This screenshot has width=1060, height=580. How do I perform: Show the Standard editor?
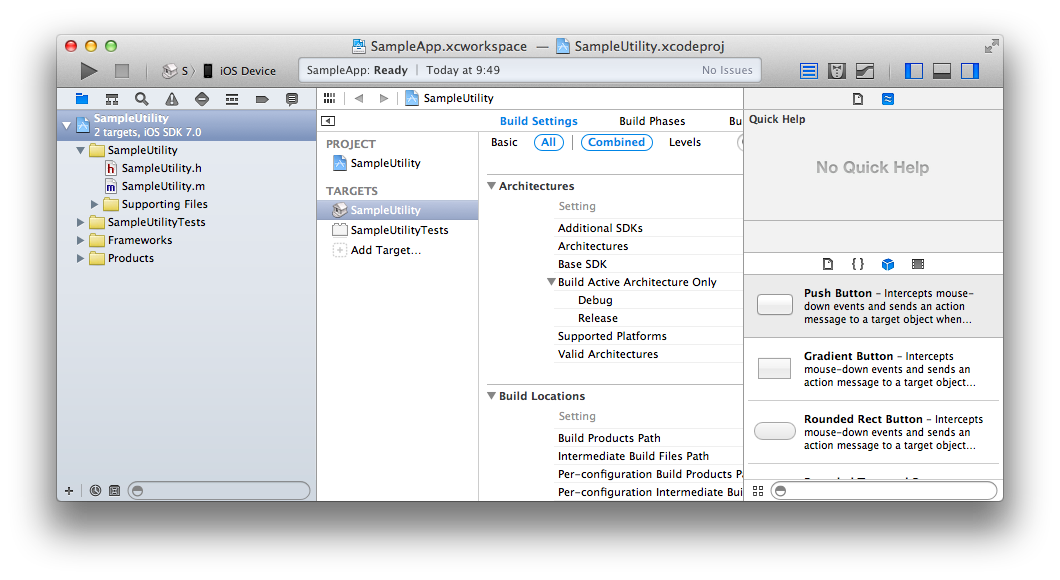(x=809, y=70)
